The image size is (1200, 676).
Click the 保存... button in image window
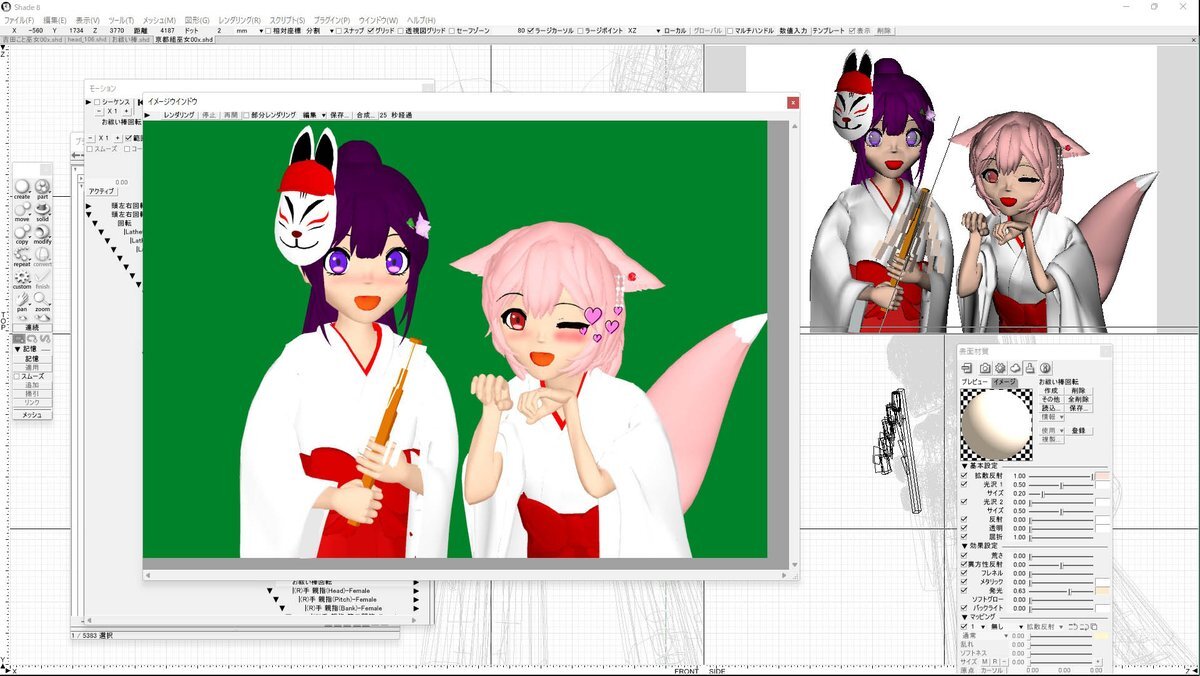339,115
